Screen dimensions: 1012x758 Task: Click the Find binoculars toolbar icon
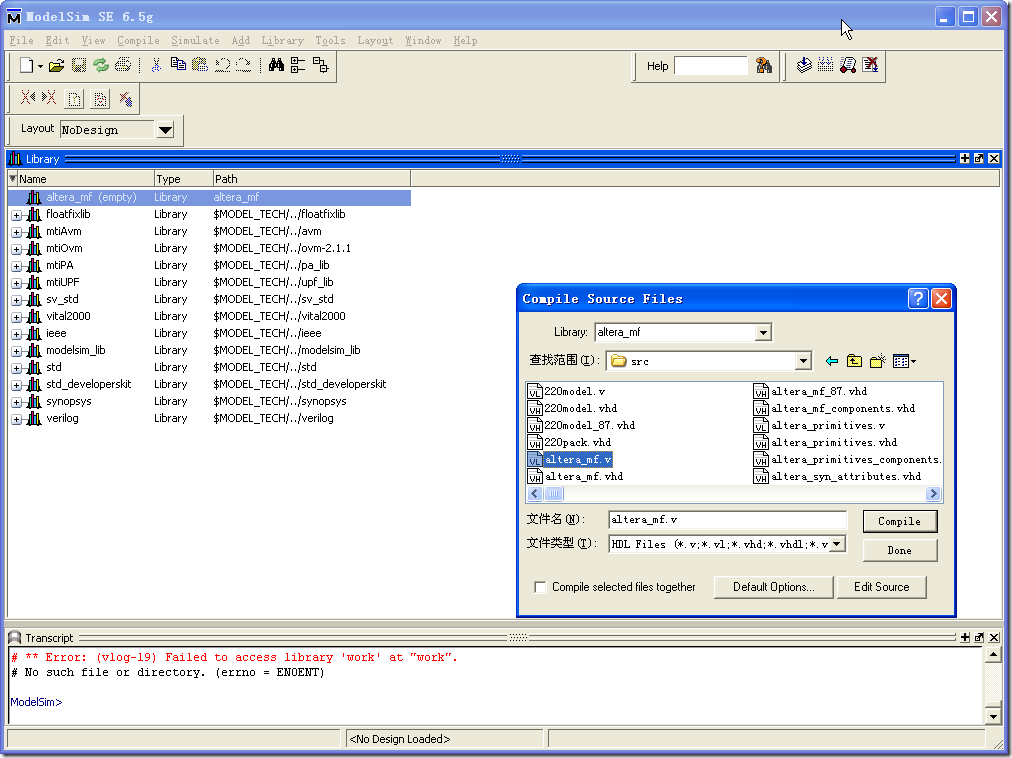coord(277,66)
